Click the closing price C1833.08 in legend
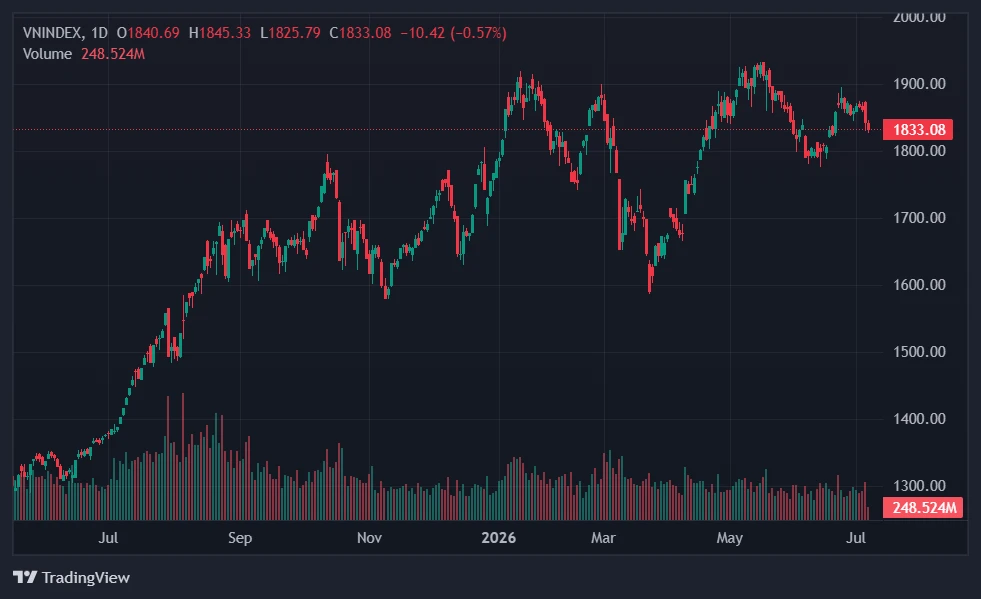Viewport: 981px width, 599px height. pos(360,33)
